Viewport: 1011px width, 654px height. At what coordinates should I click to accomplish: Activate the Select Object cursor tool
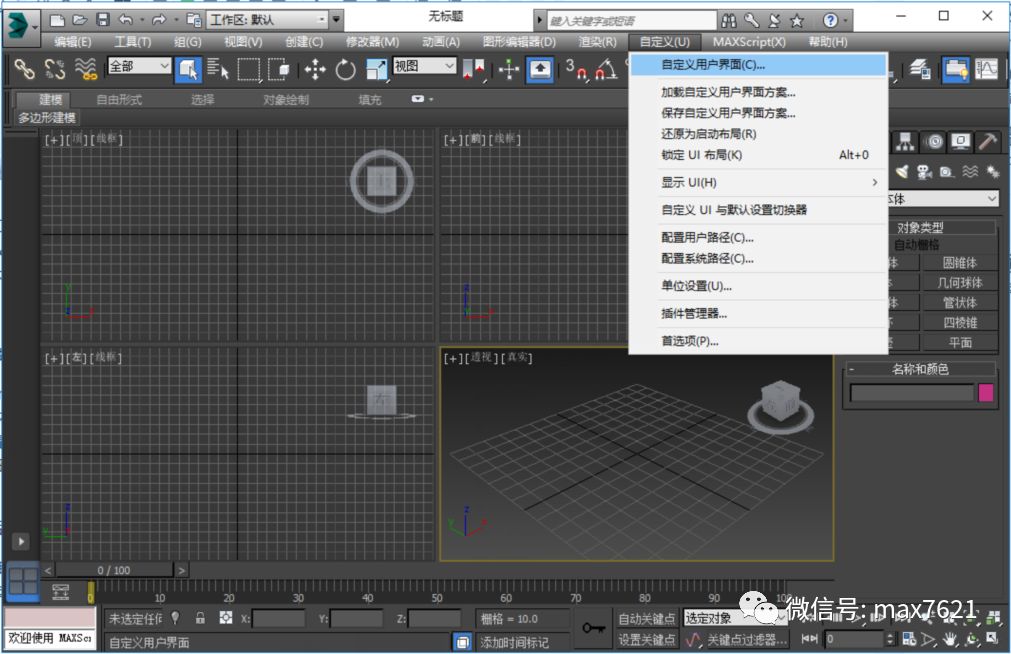(188, 69)
